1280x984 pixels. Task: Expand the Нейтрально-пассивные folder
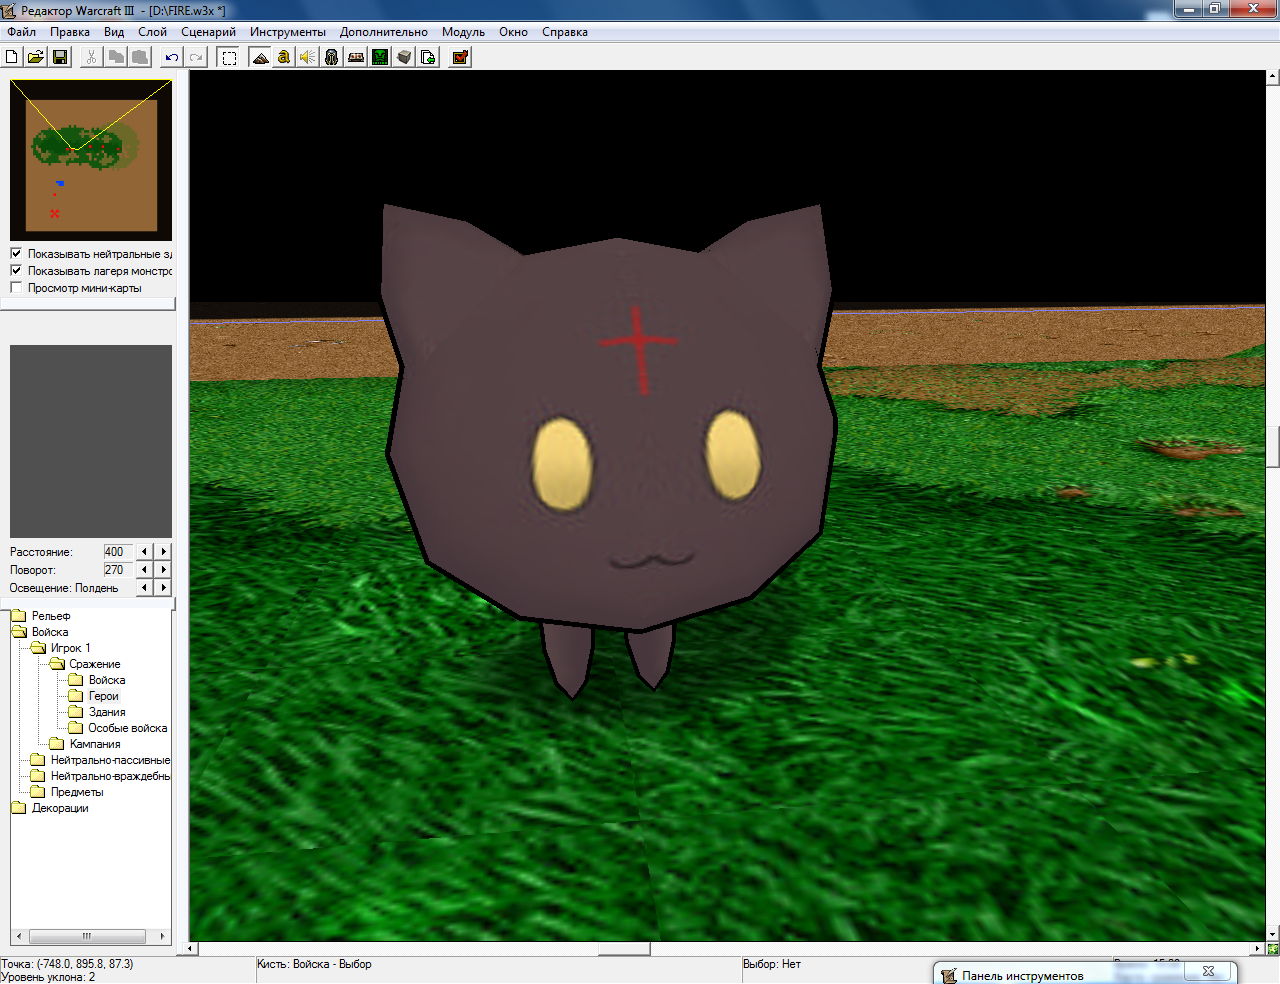point(38,760)
